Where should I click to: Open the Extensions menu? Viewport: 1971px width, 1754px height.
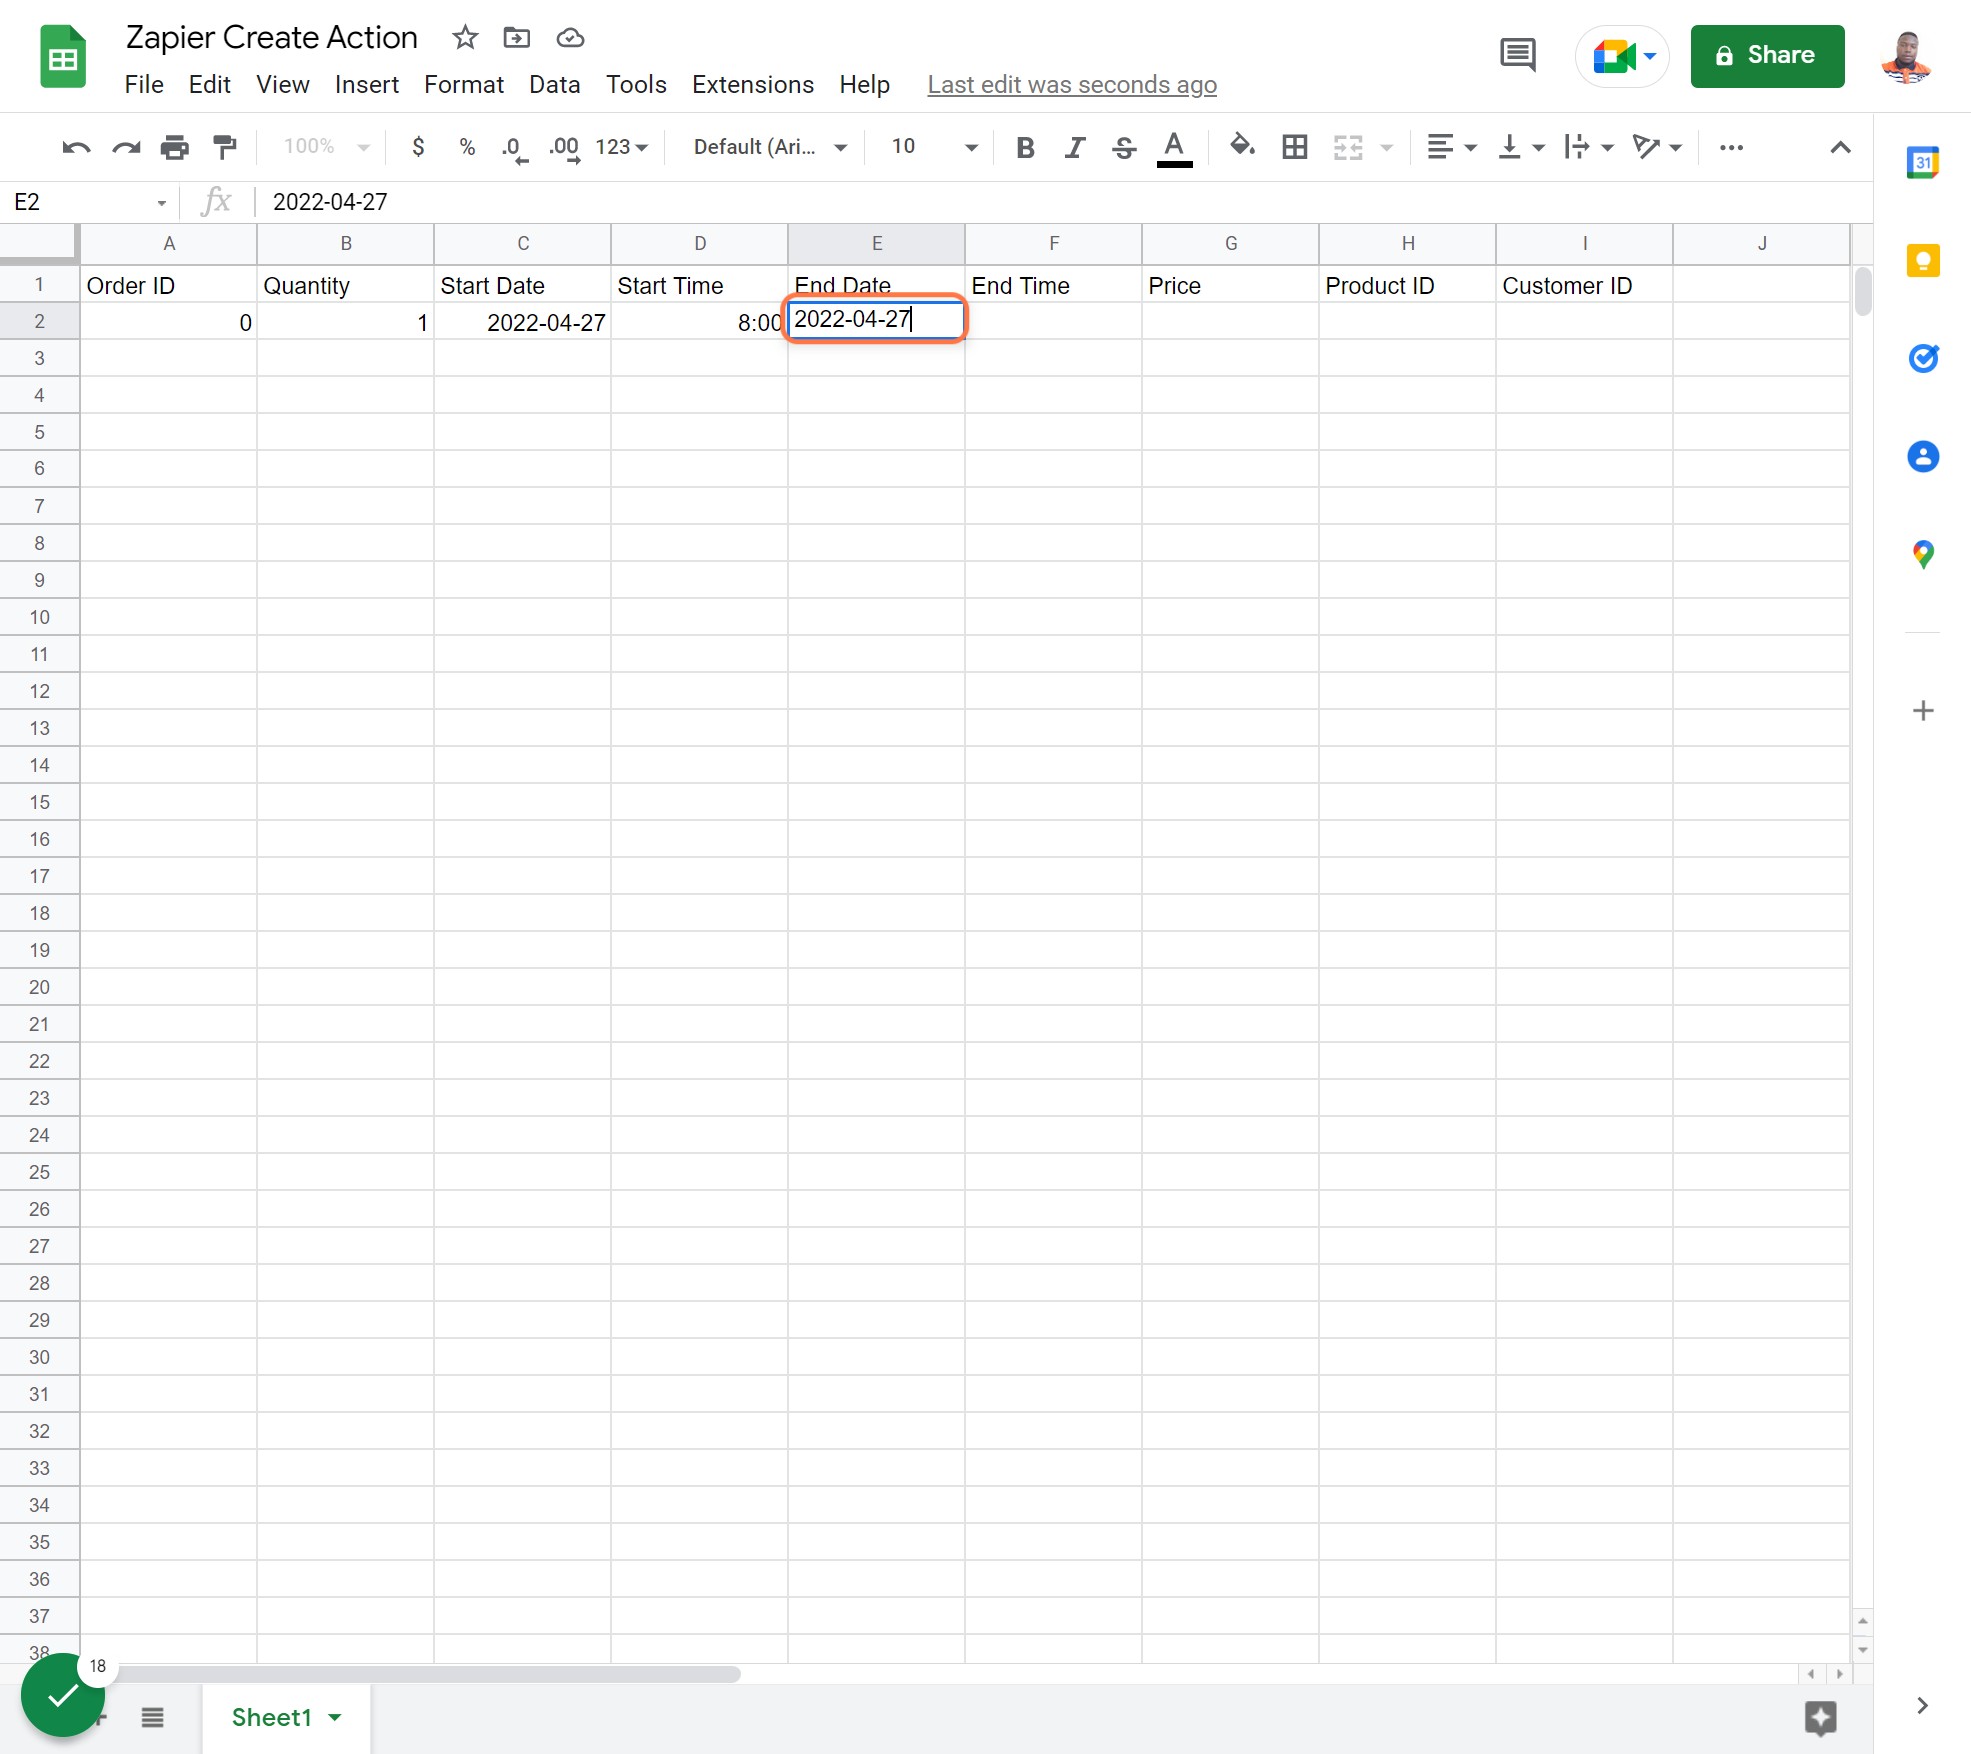click(753, 85)
